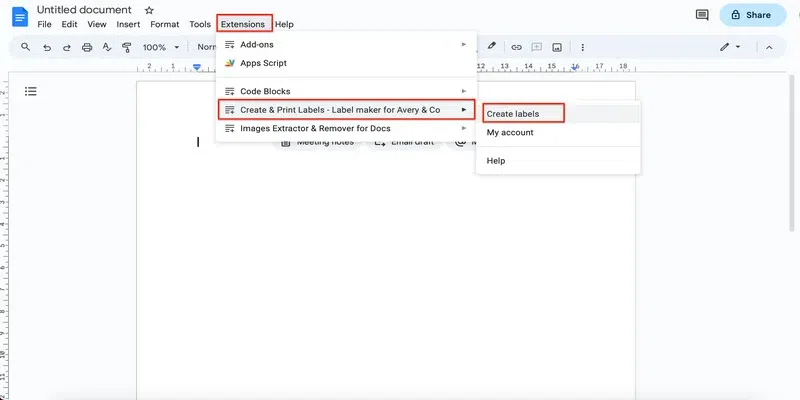Add a comment using toolbar icon
The image size is (800, 400).
[x=536, y=47]
